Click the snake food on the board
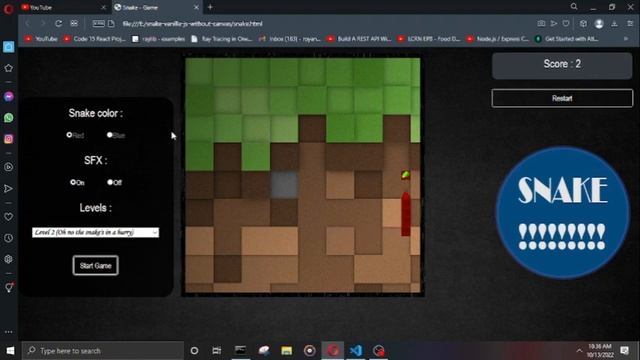 point(405,175)
